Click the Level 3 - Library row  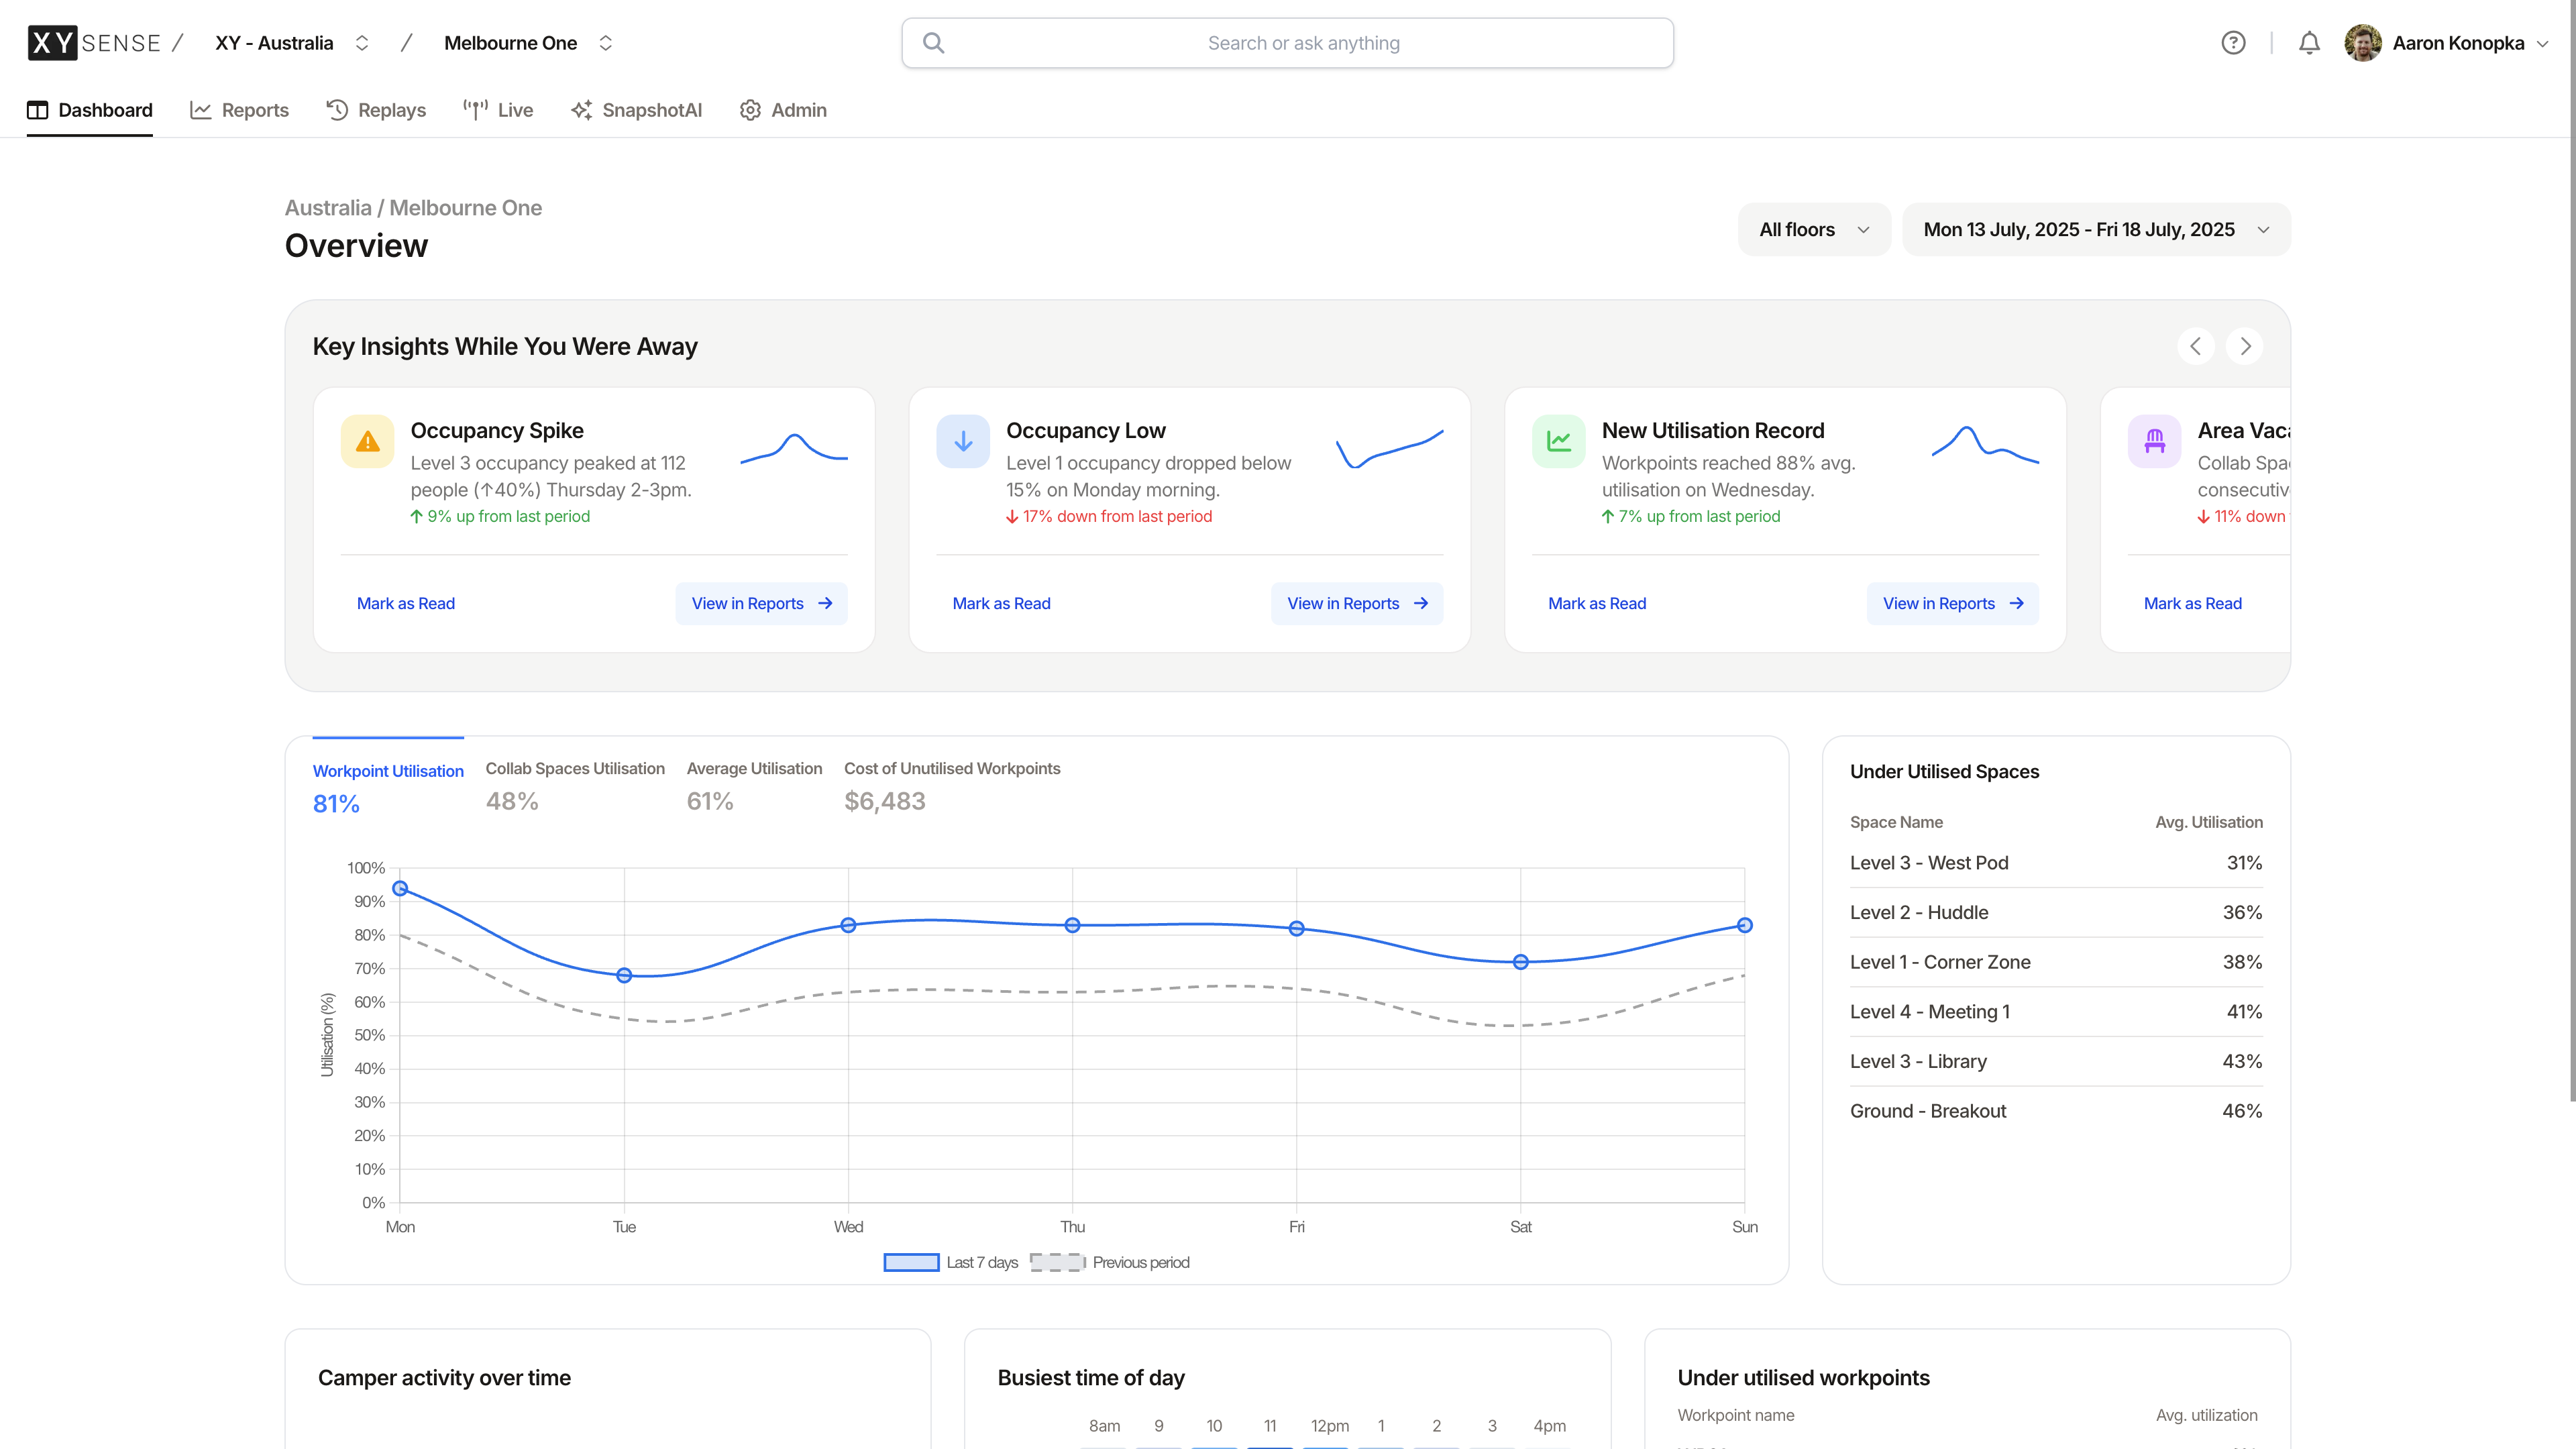(x=2056, y=1061)
